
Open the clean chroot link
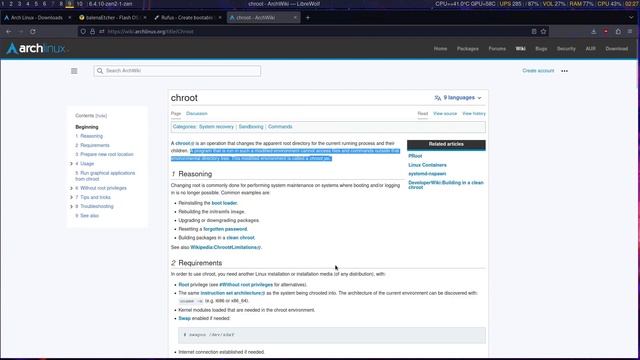240,238
